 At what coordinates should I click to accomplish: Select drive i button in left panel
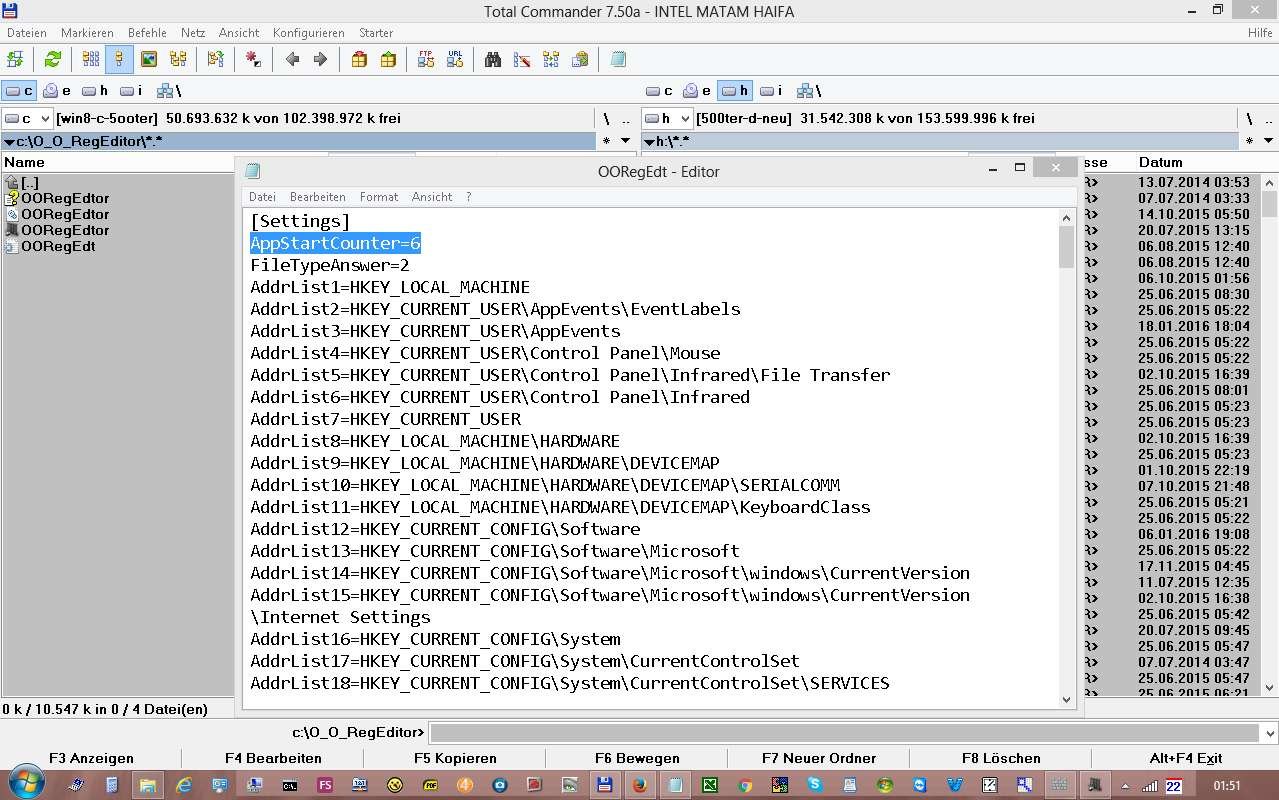coord(130,91)
